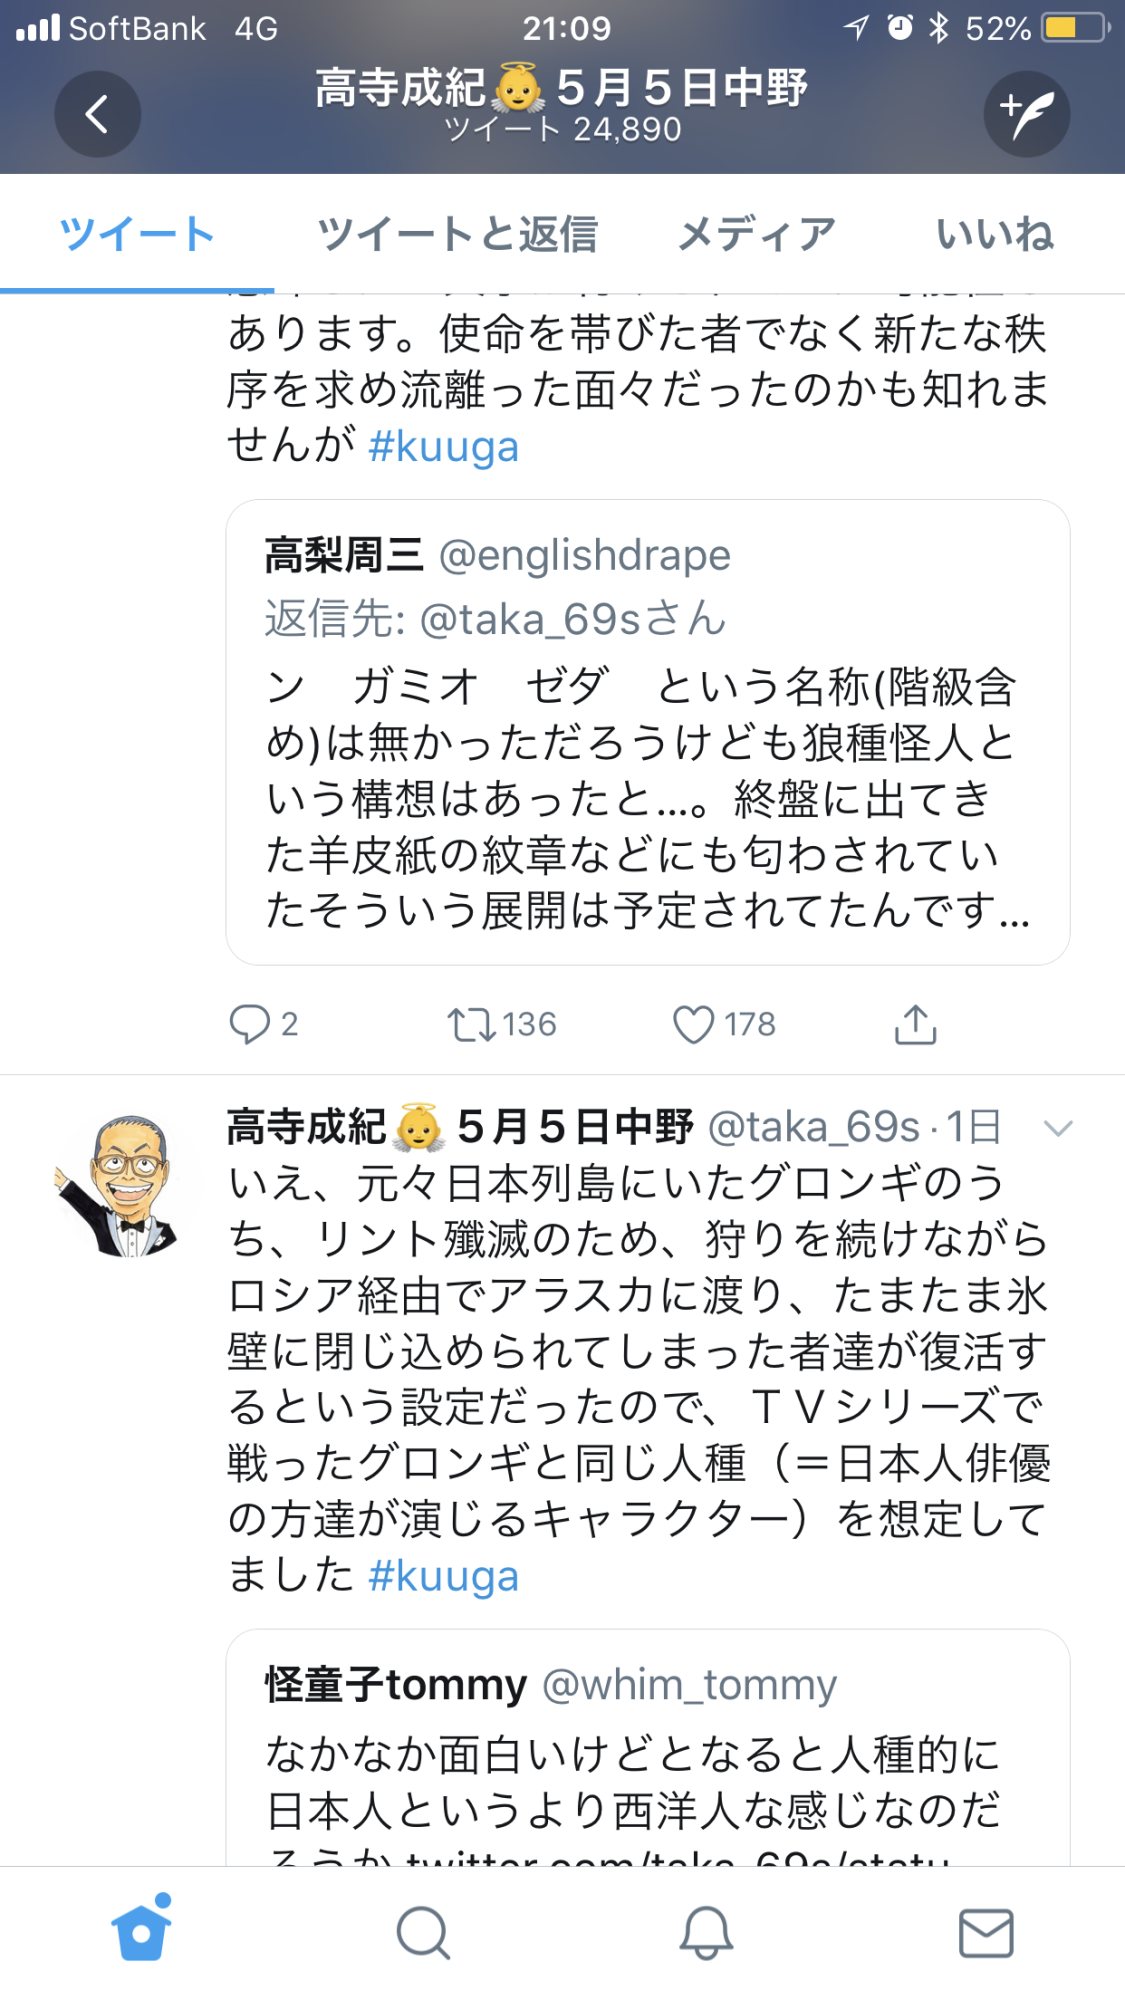The width and height of the screenshot is (1125, 2000).
Task: Switch to メディア tab
Action: [757, 234]
